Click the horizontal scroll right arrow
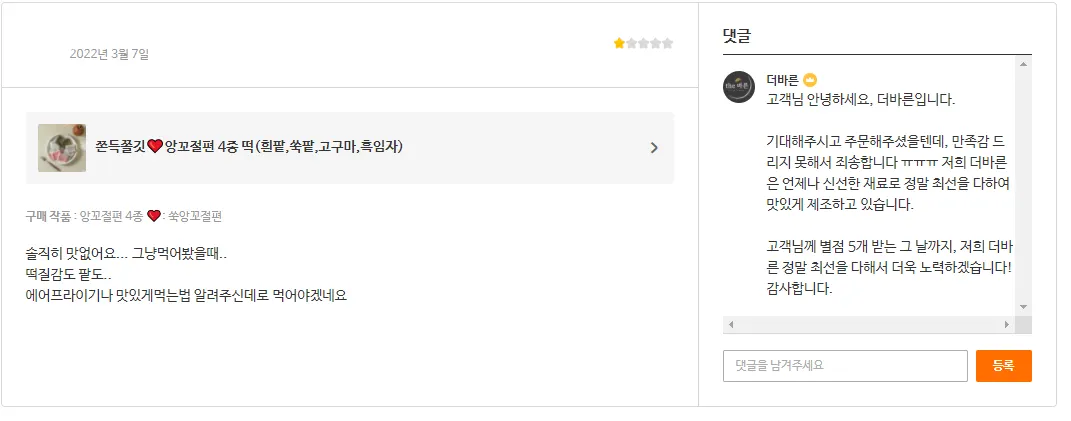Screen dimensions: 1071x421 click(1006, 325)
